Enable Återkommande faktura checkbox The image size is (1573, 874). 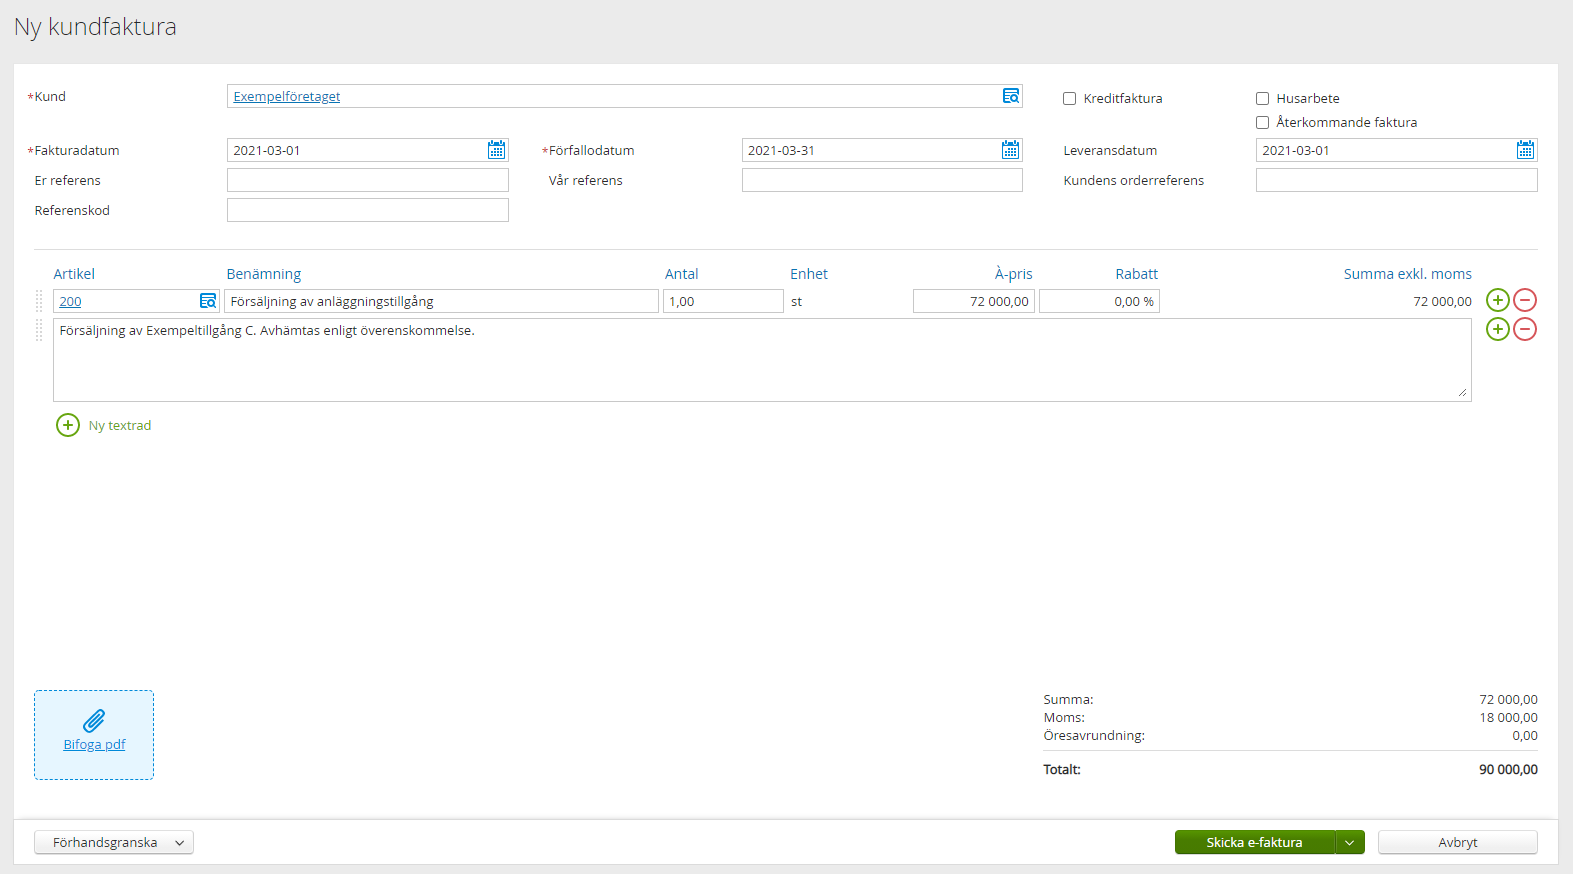1262,122
